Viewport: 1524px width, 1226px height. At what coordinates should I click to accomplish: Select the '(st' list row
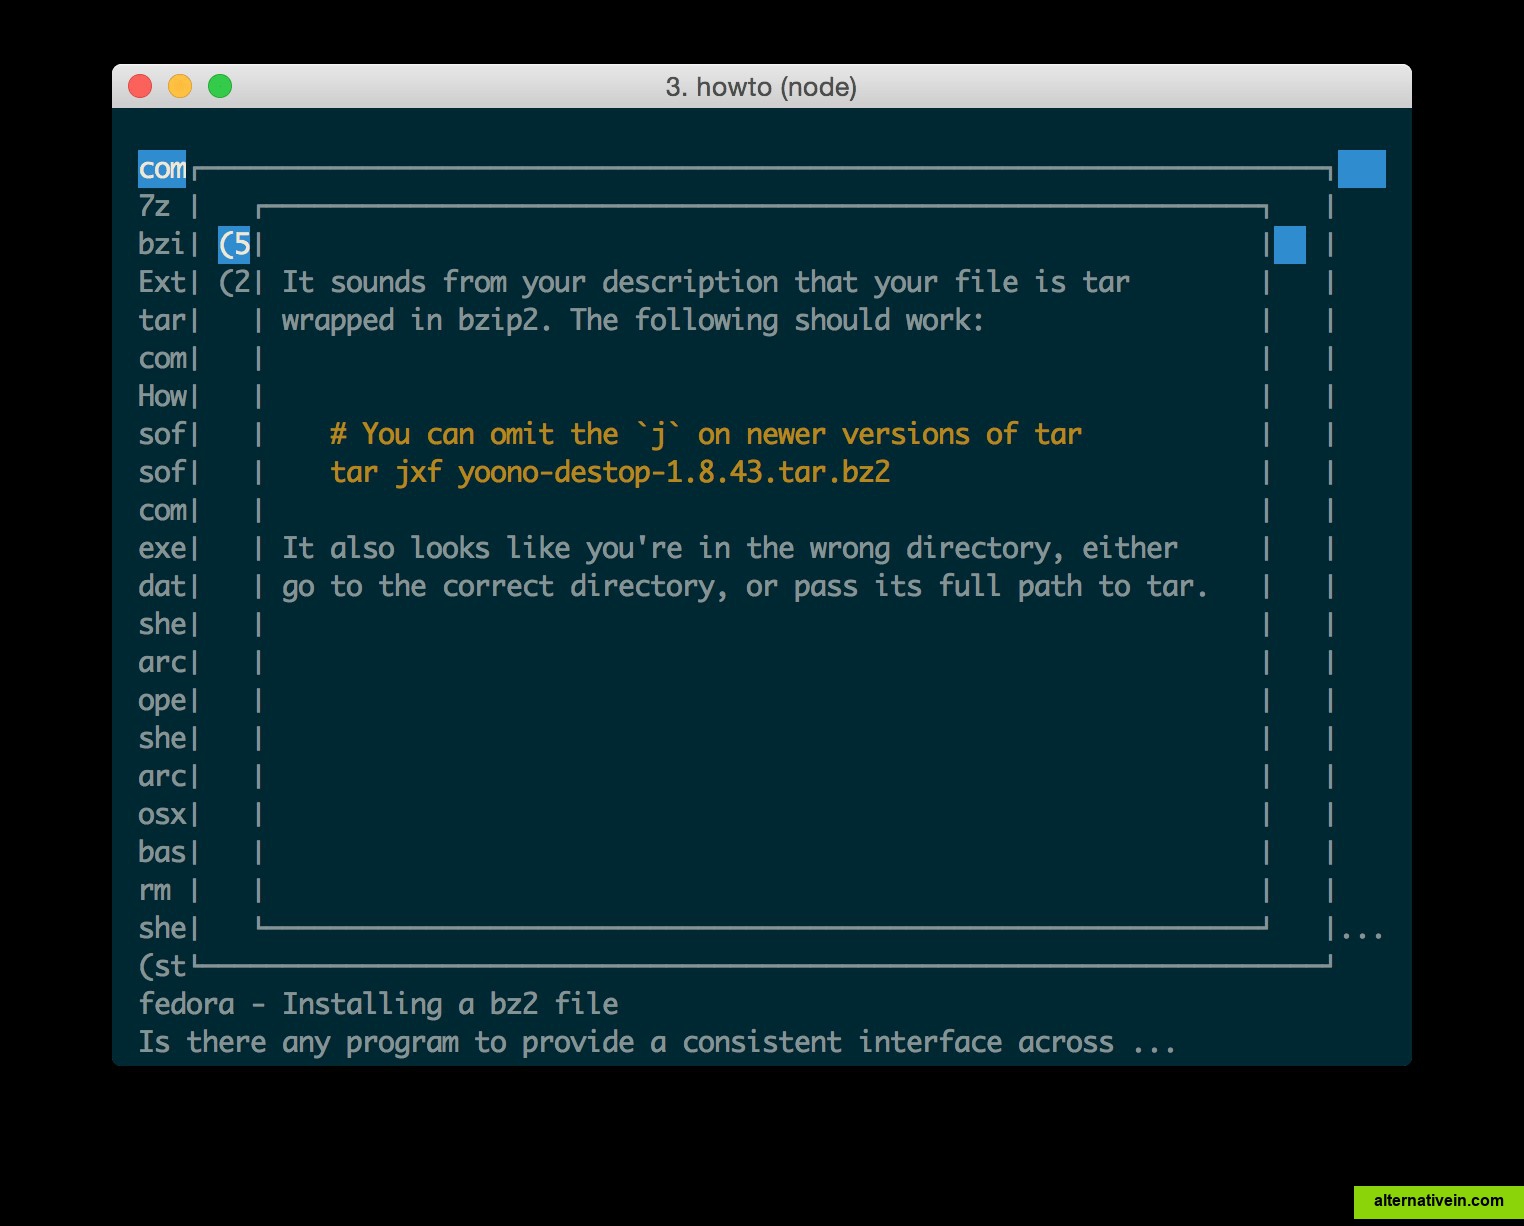click(162, 967)
